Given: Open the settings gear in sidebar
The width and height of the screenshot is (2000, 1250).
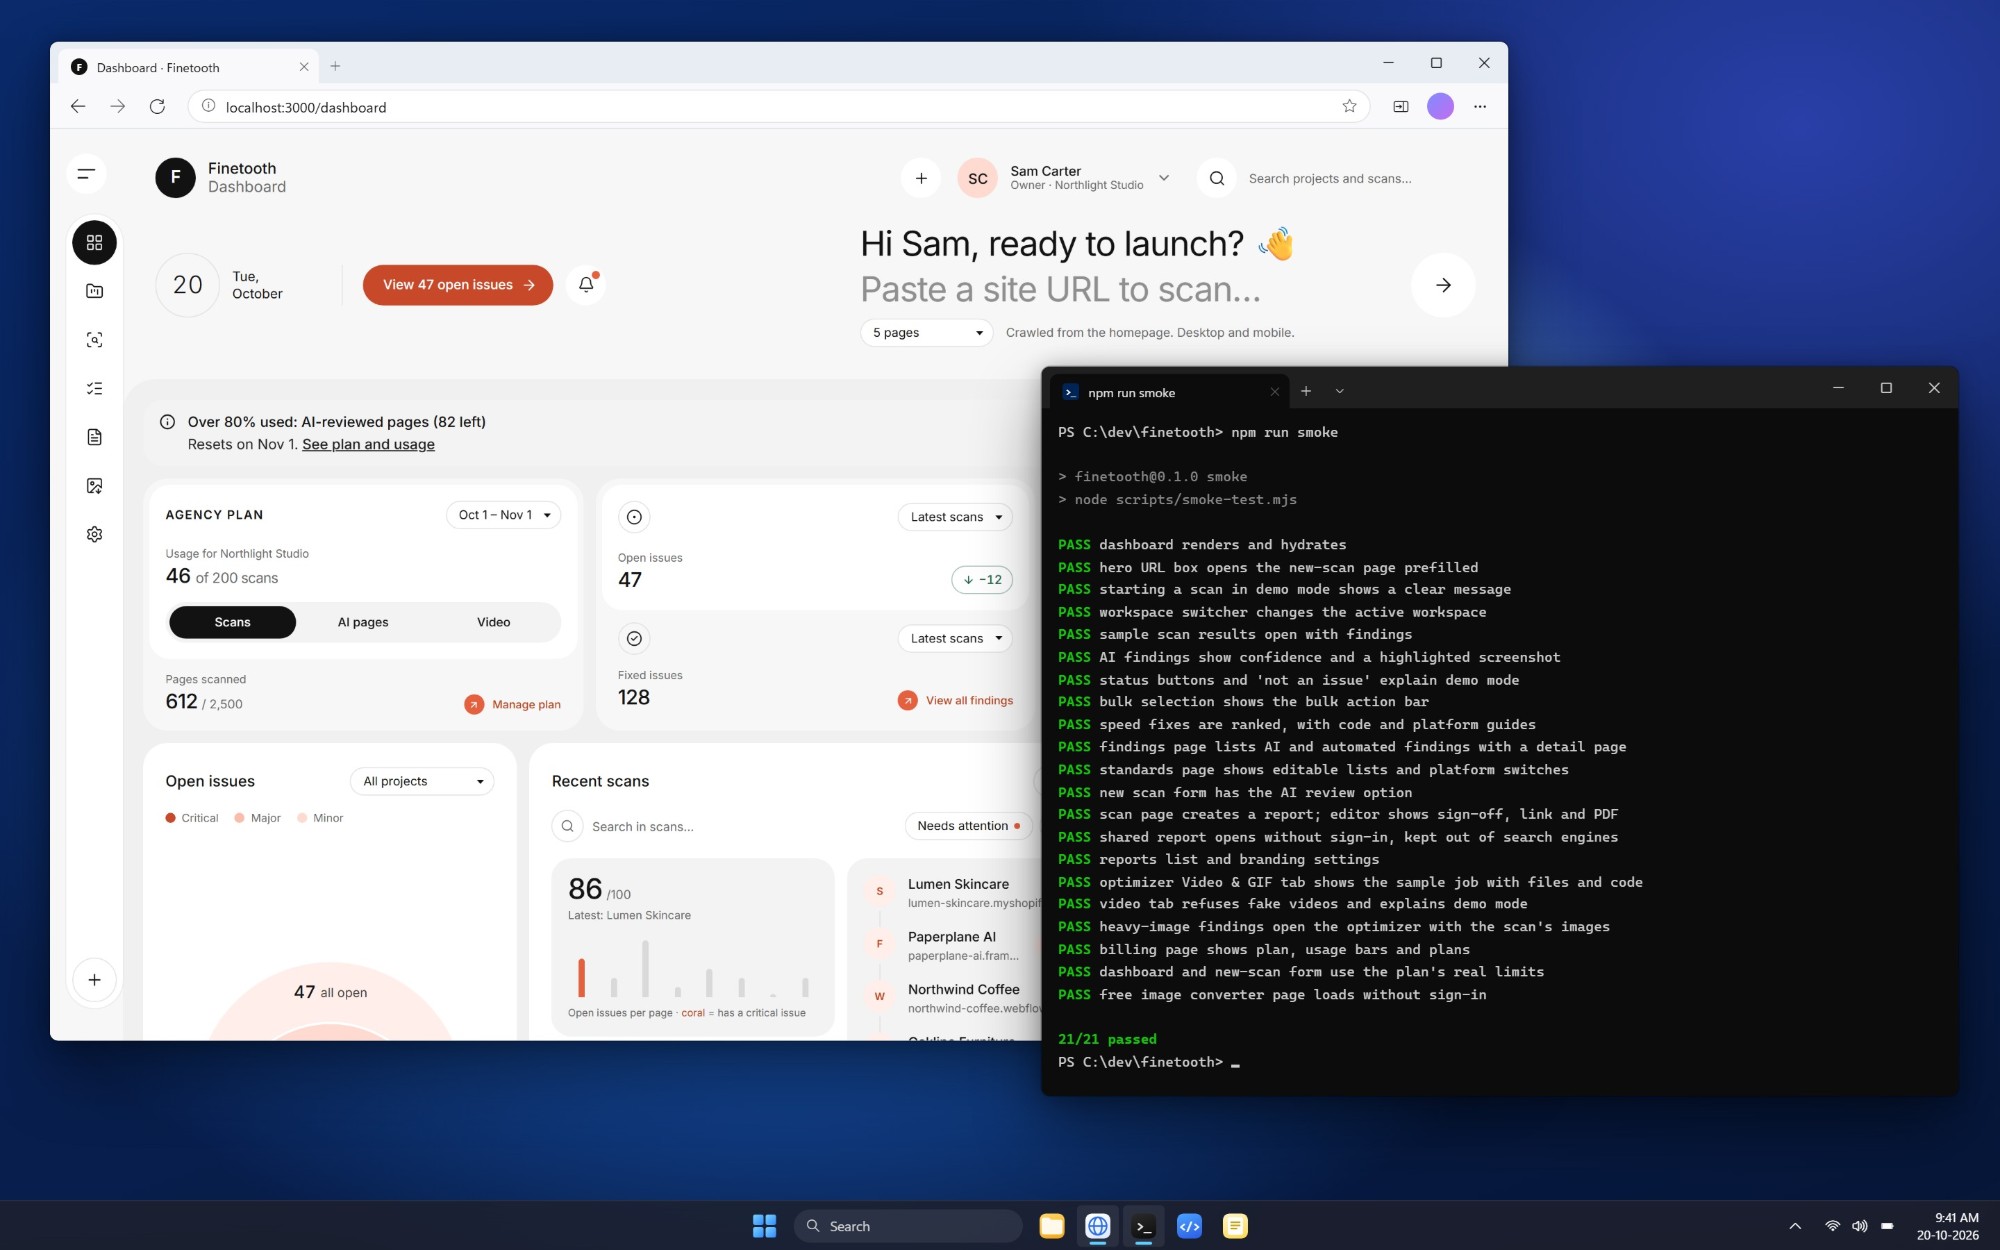Looking at the screenshot, I should pyautogui.click(x=94, y=534).
